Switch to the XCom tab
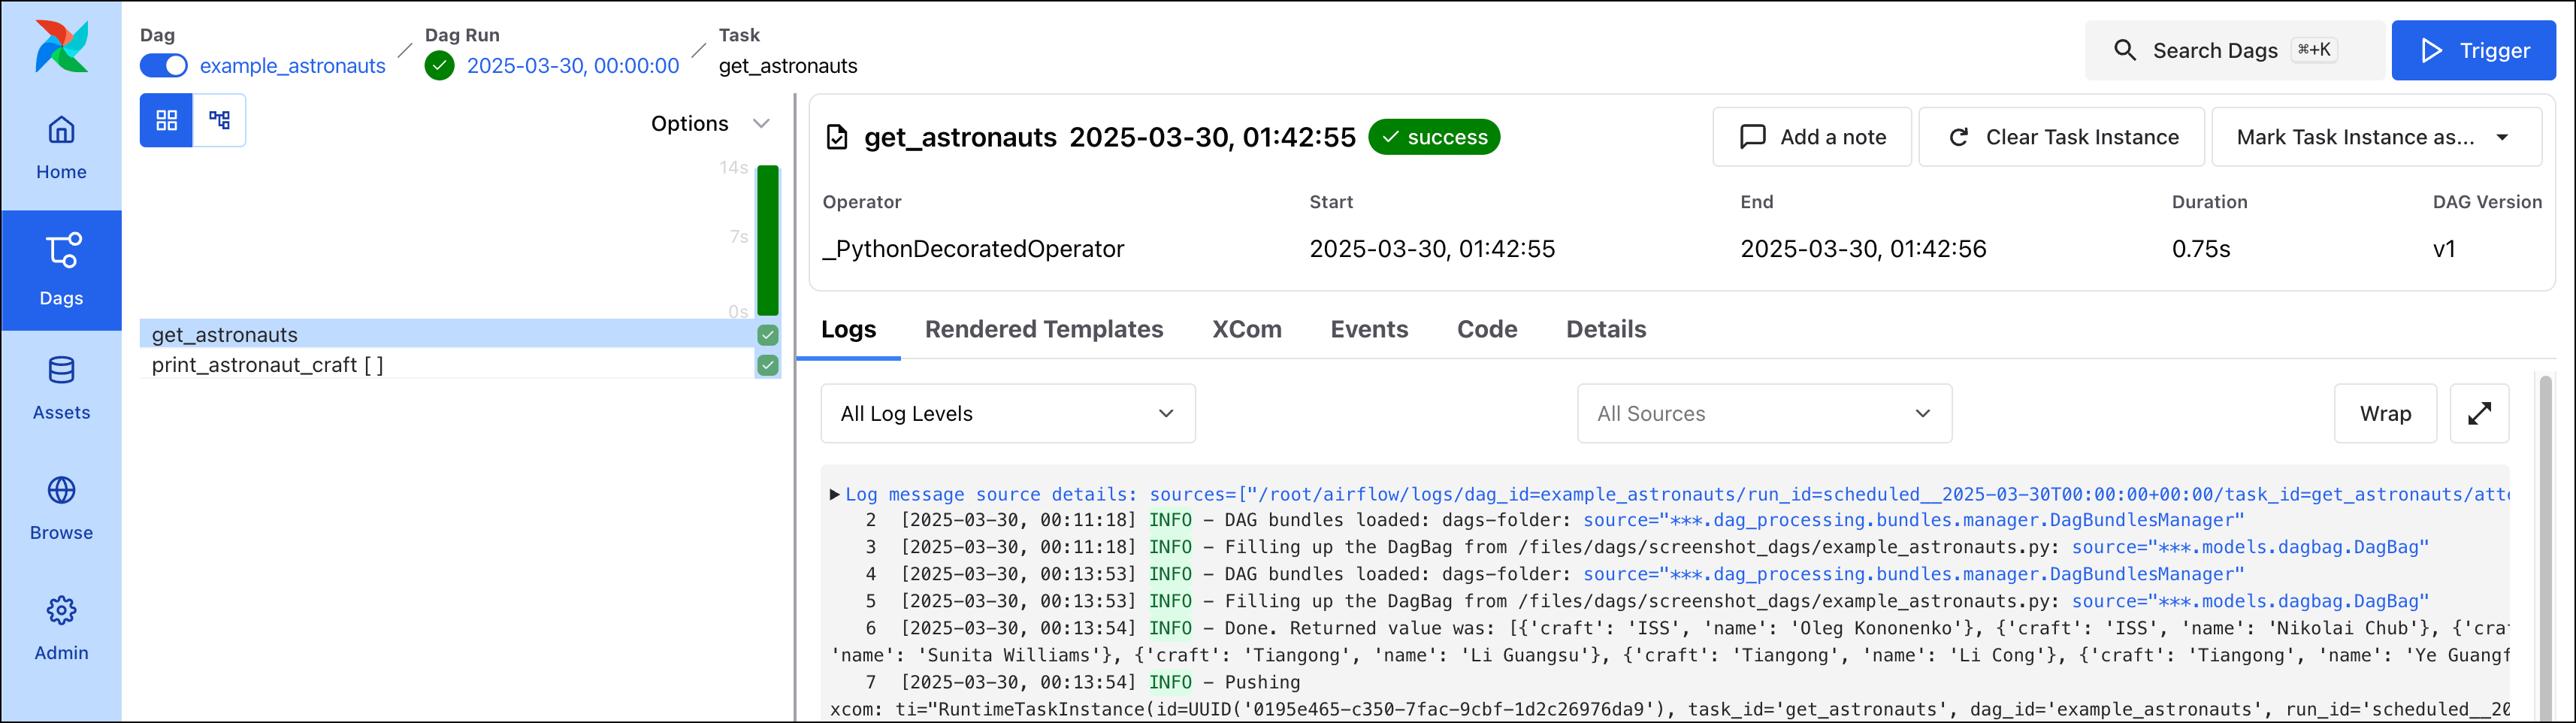This screenshot has height=723, width=2576. [1246, 329]
